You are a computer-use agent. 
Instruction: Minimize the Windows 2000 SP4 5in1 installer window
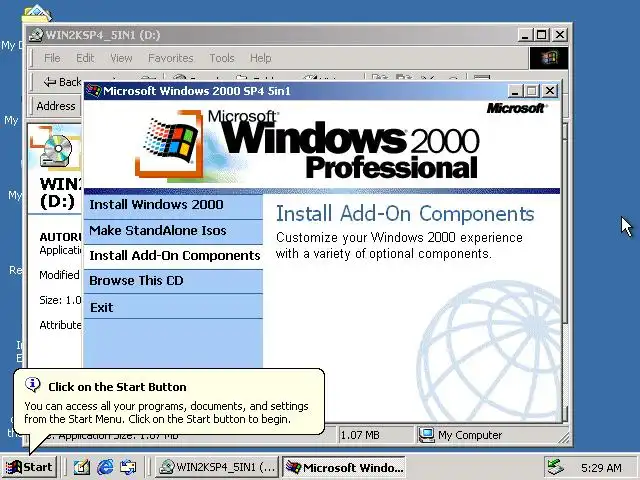515,91
